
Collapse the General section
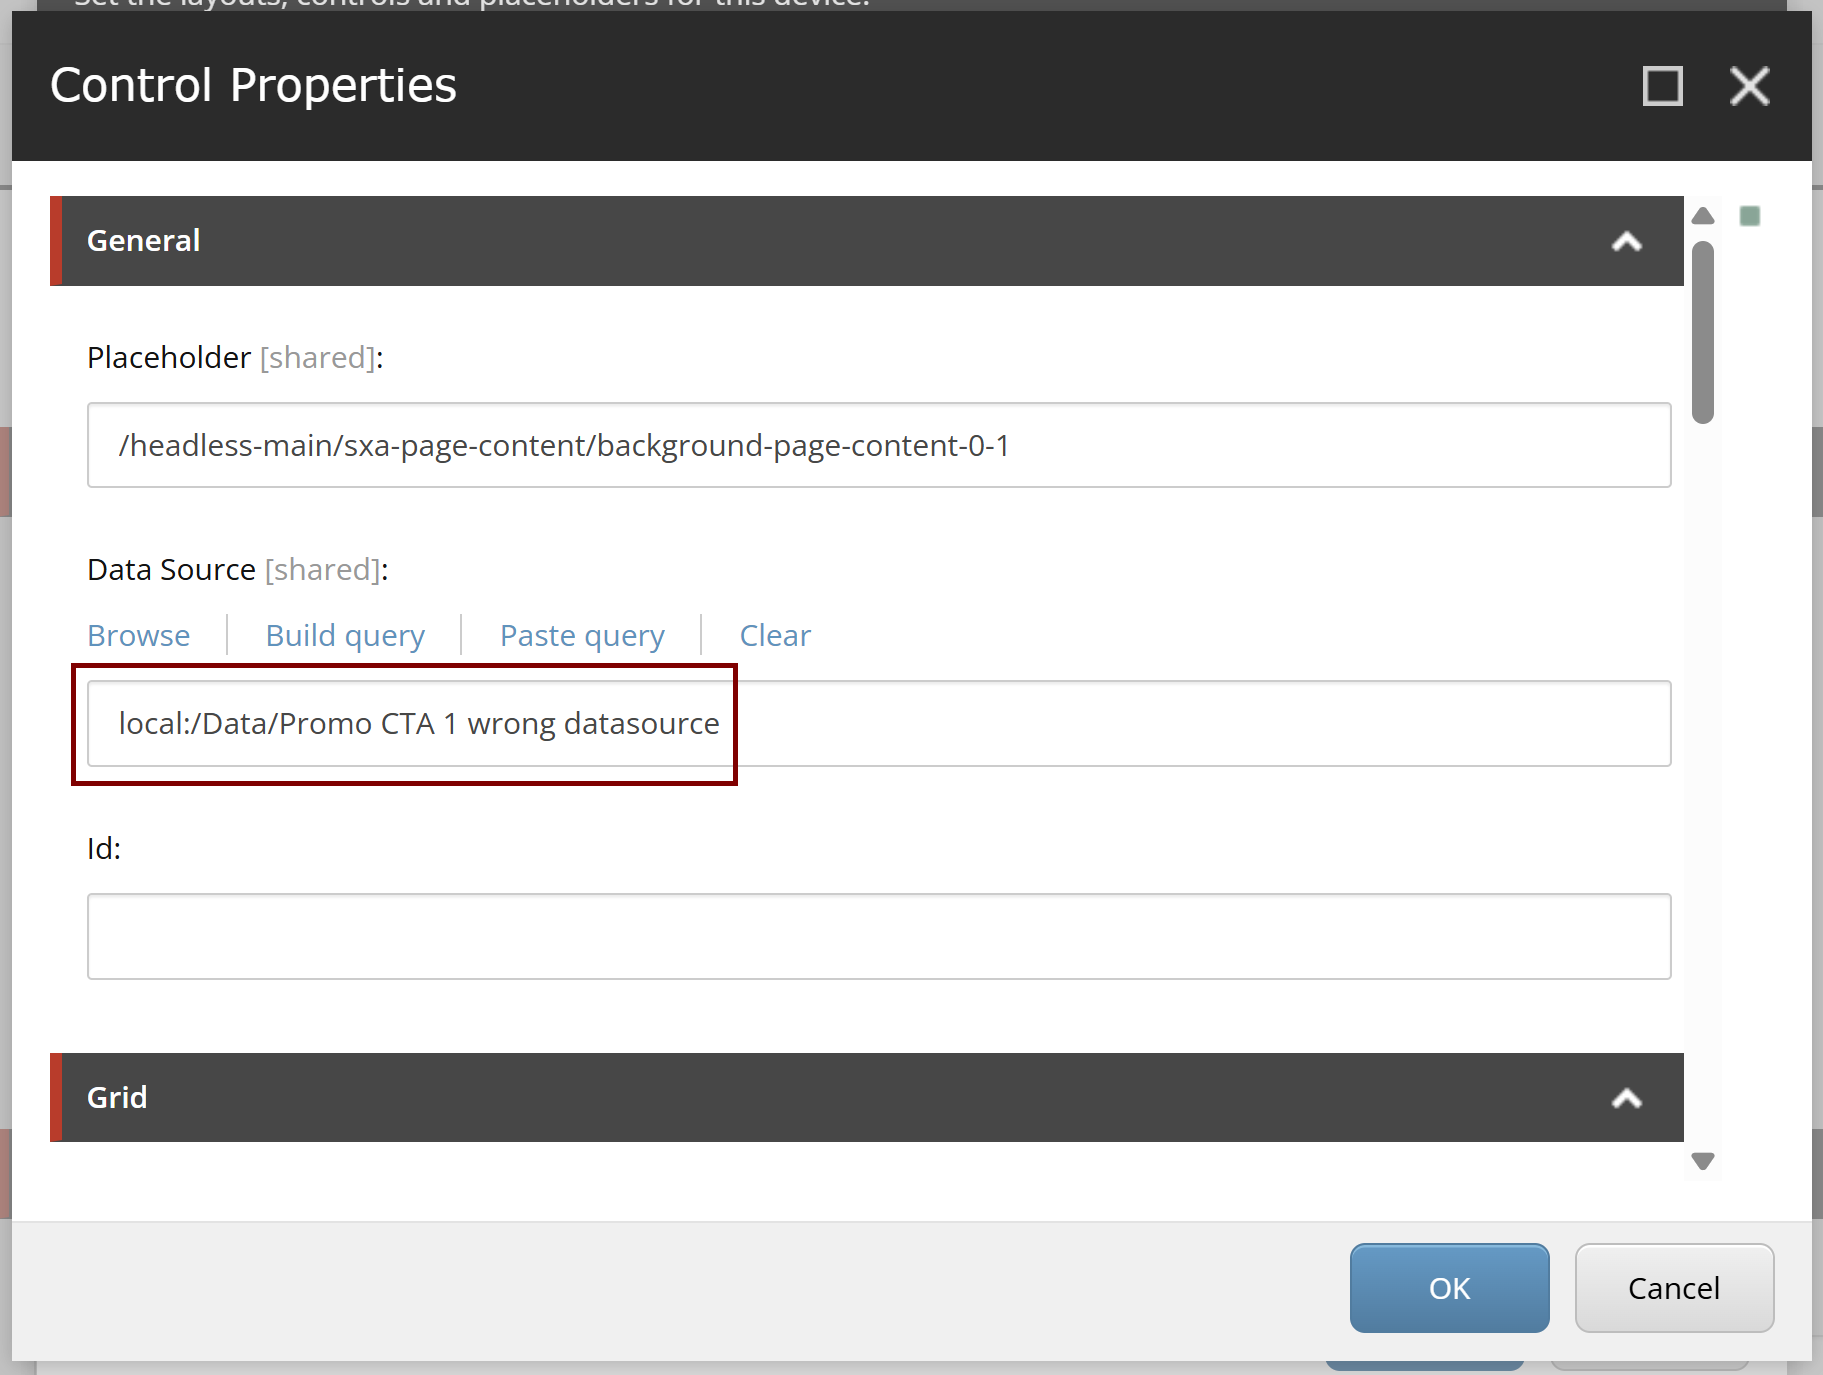1627,242
